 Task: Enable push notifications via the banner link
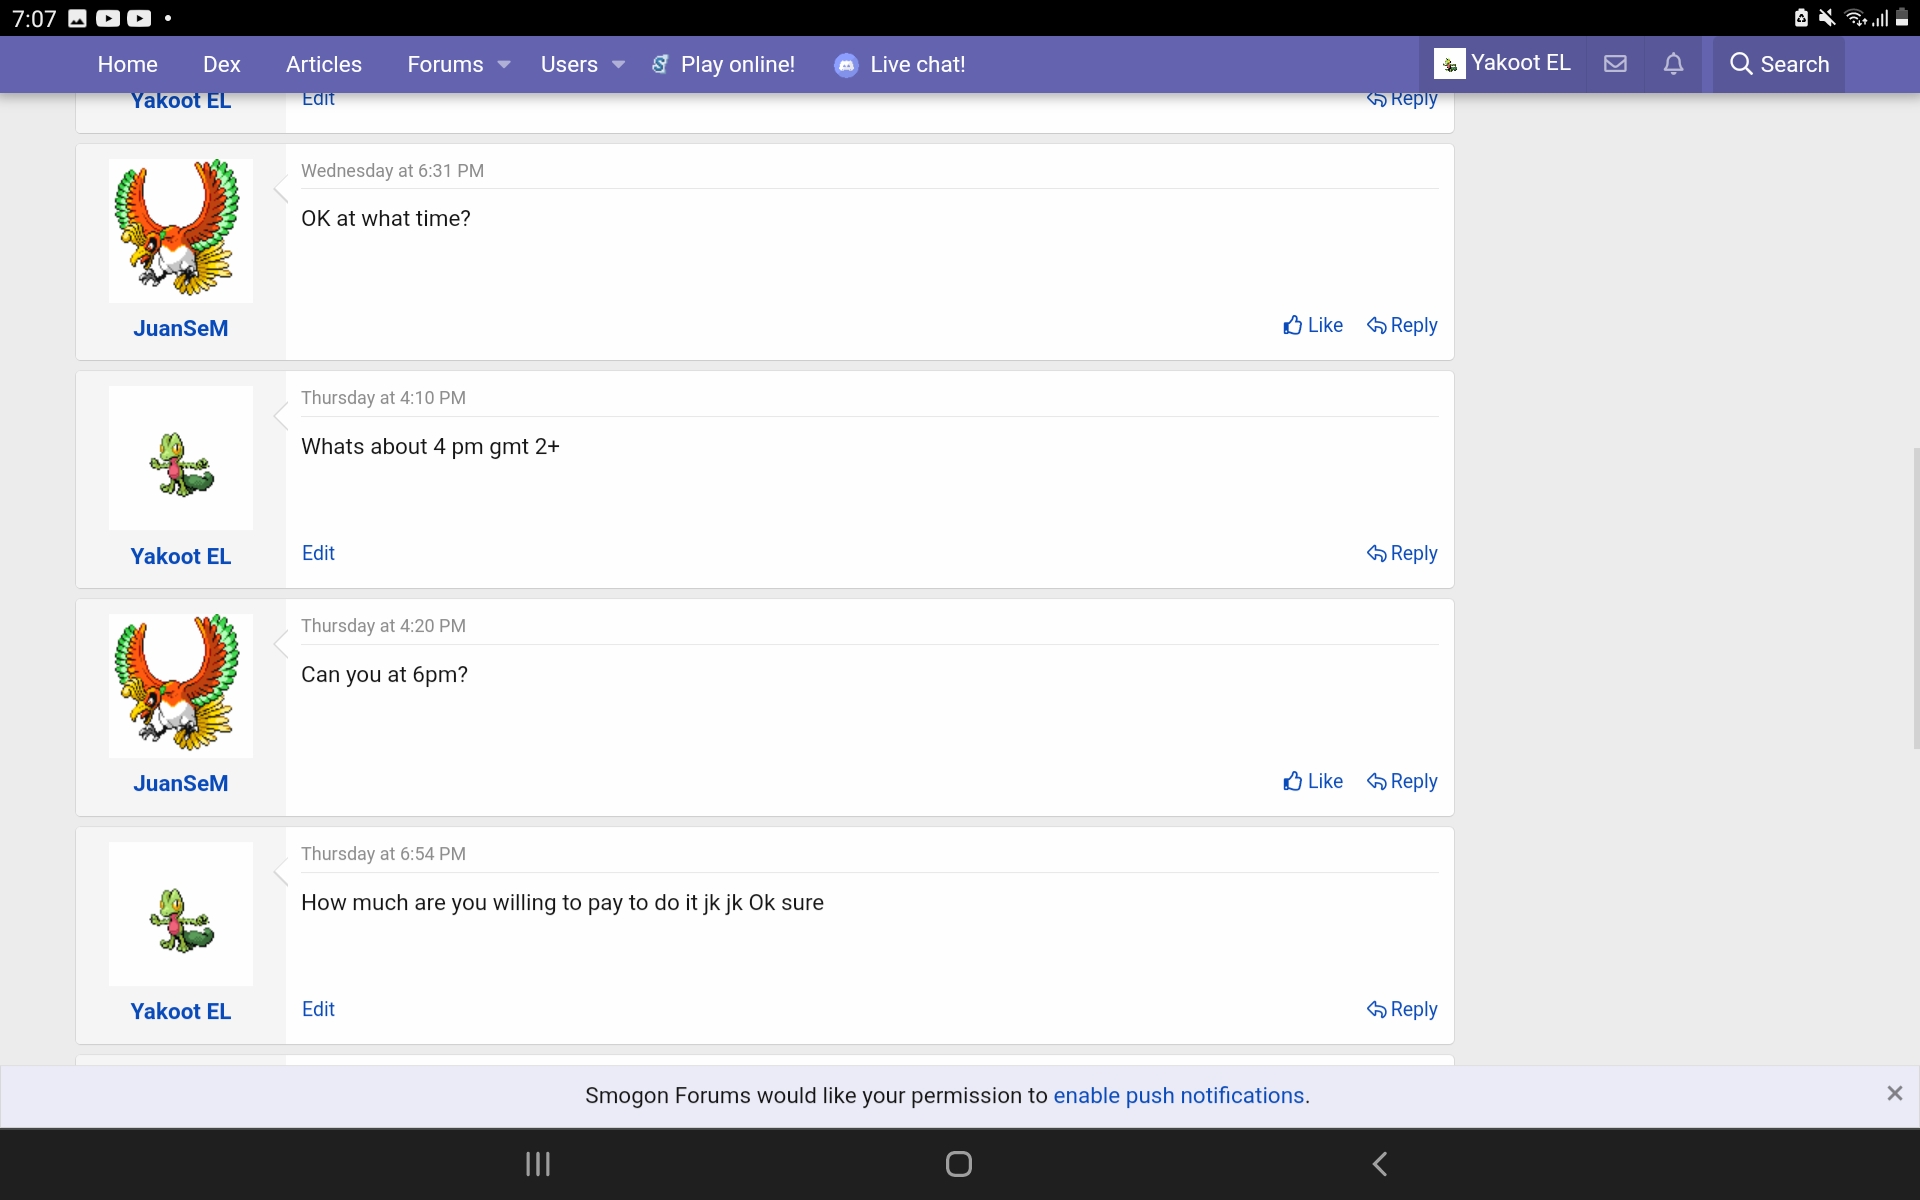1178,1095
